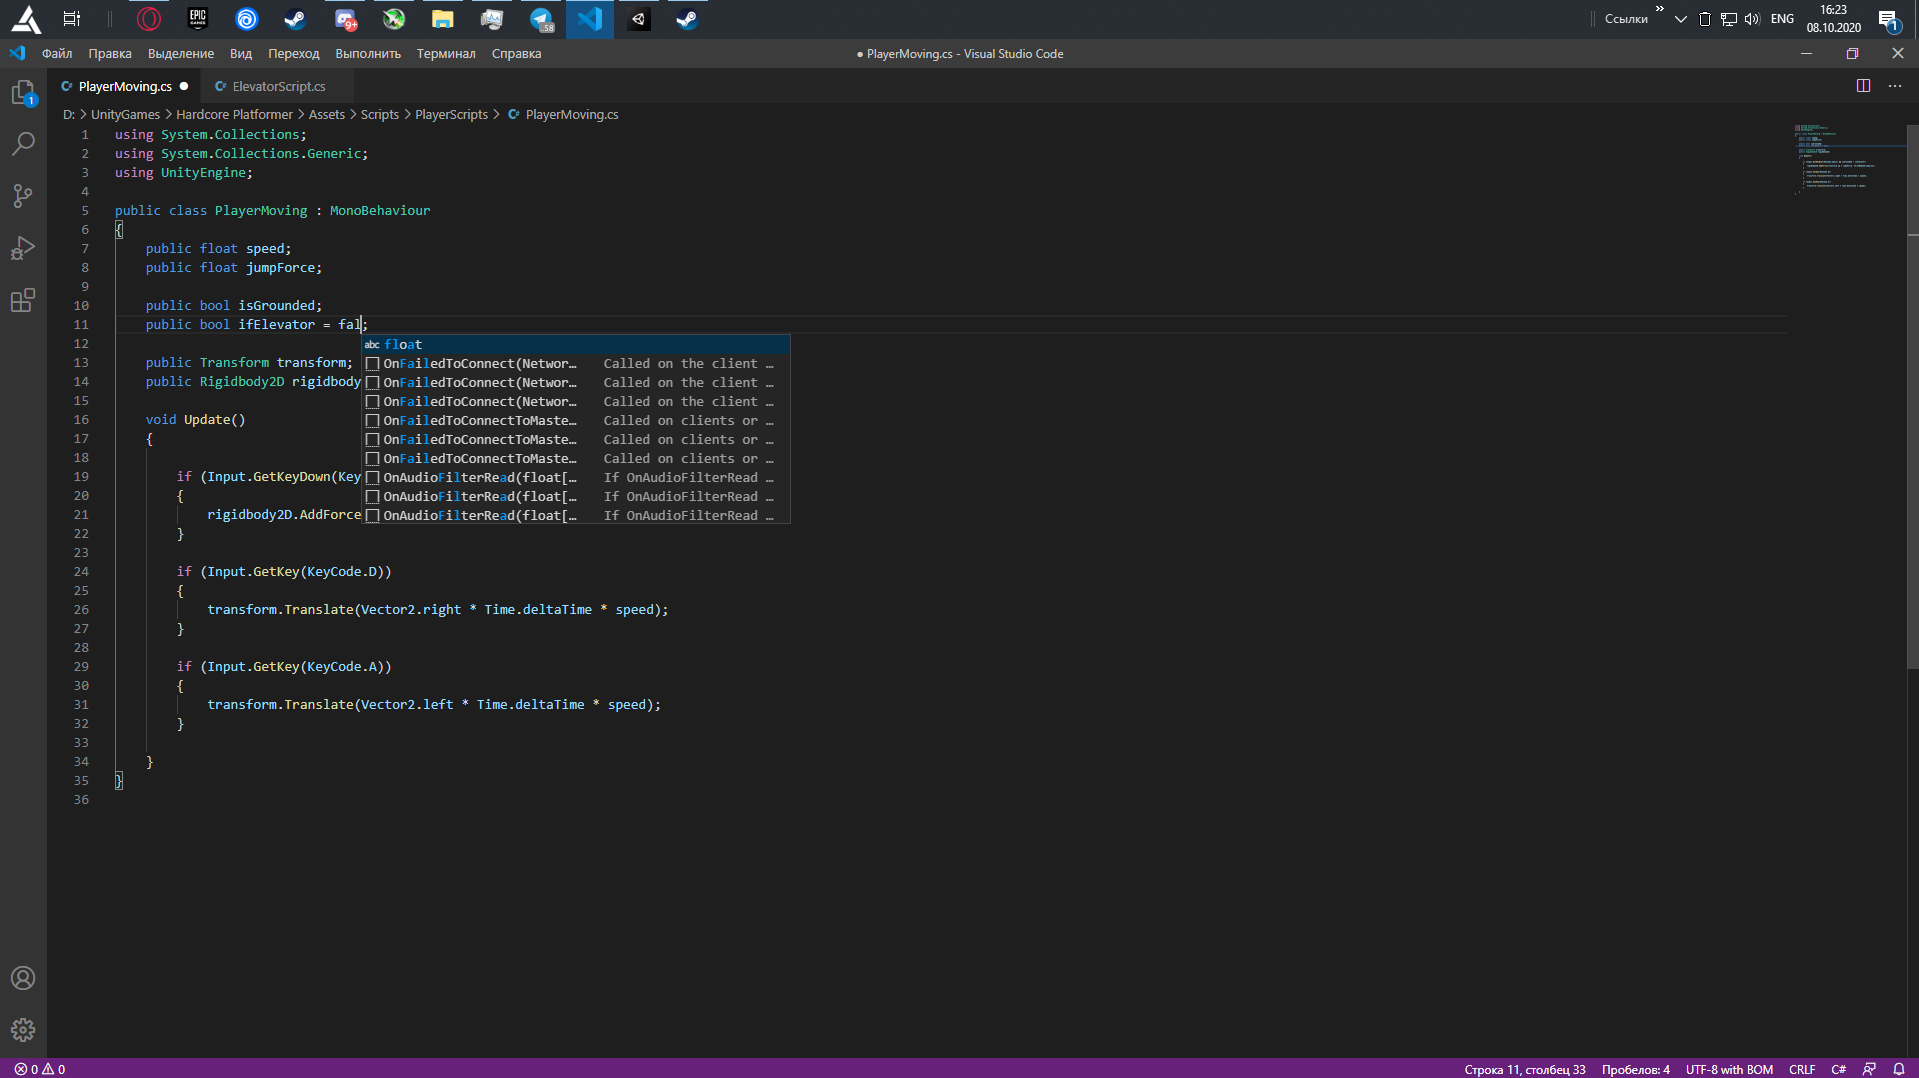Screen dimensions: 1919x1078
Task: Open Task View in the taskbar
Action: coord(72,19)
